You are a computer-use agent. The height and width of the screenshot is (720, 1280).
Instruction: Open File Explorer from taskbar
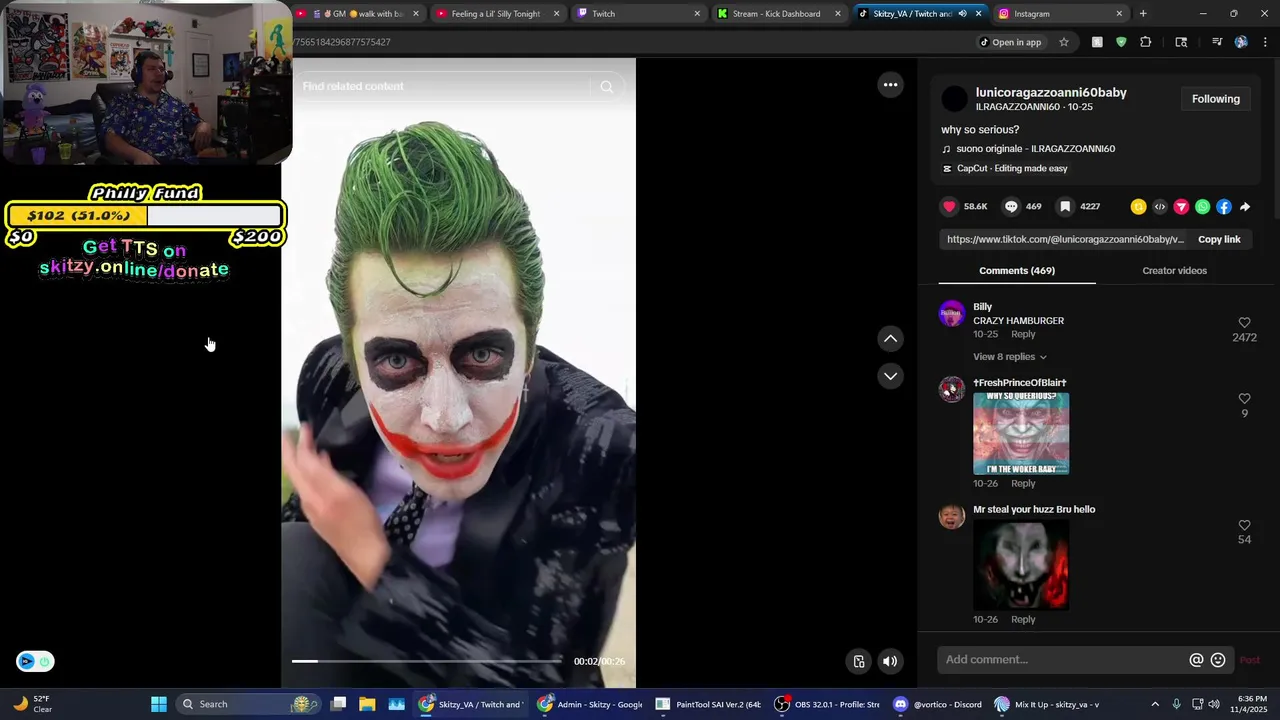[x=367, y=704]
